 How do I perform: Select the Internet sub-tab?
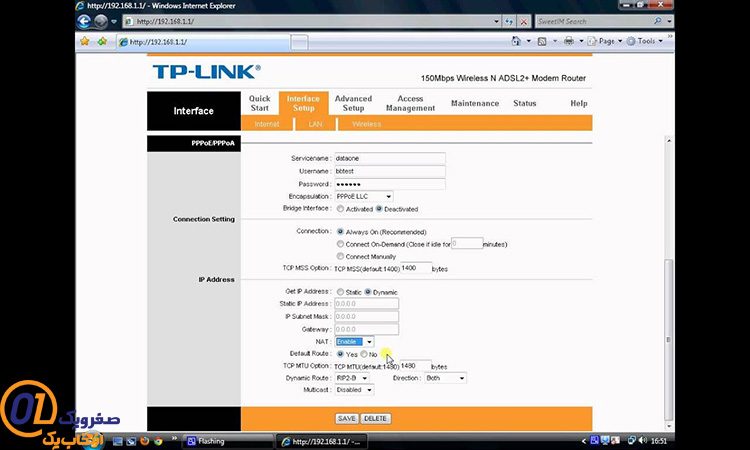click(x=266, y=124)
